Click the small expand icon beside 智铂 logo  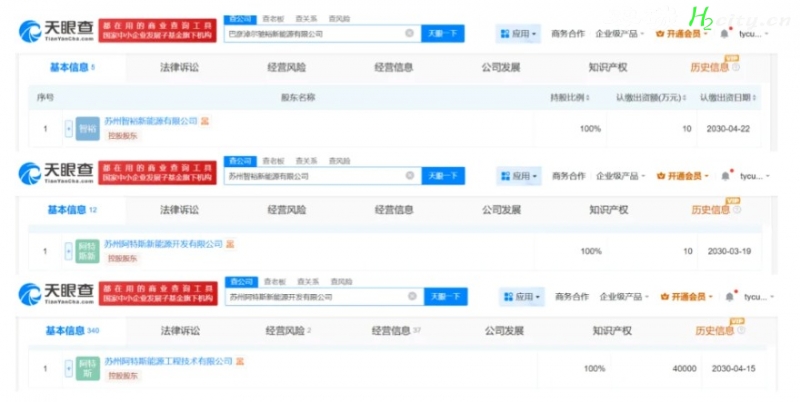click(69, 128)
